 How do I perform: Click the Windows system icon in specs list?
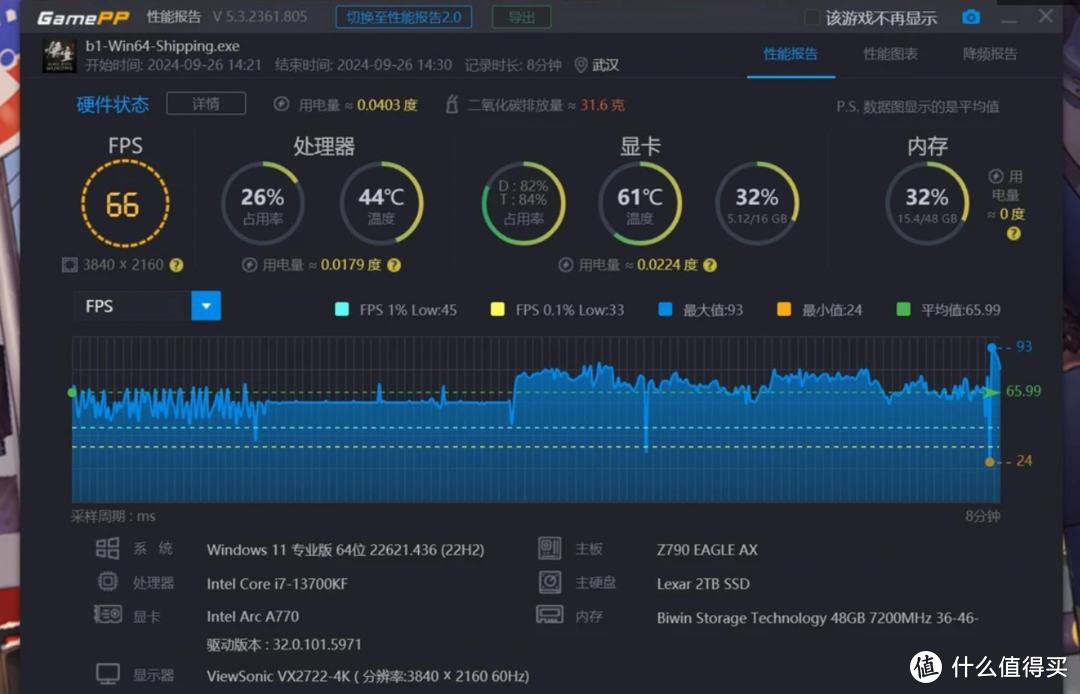pyautogui.click(x=107, y=548)
